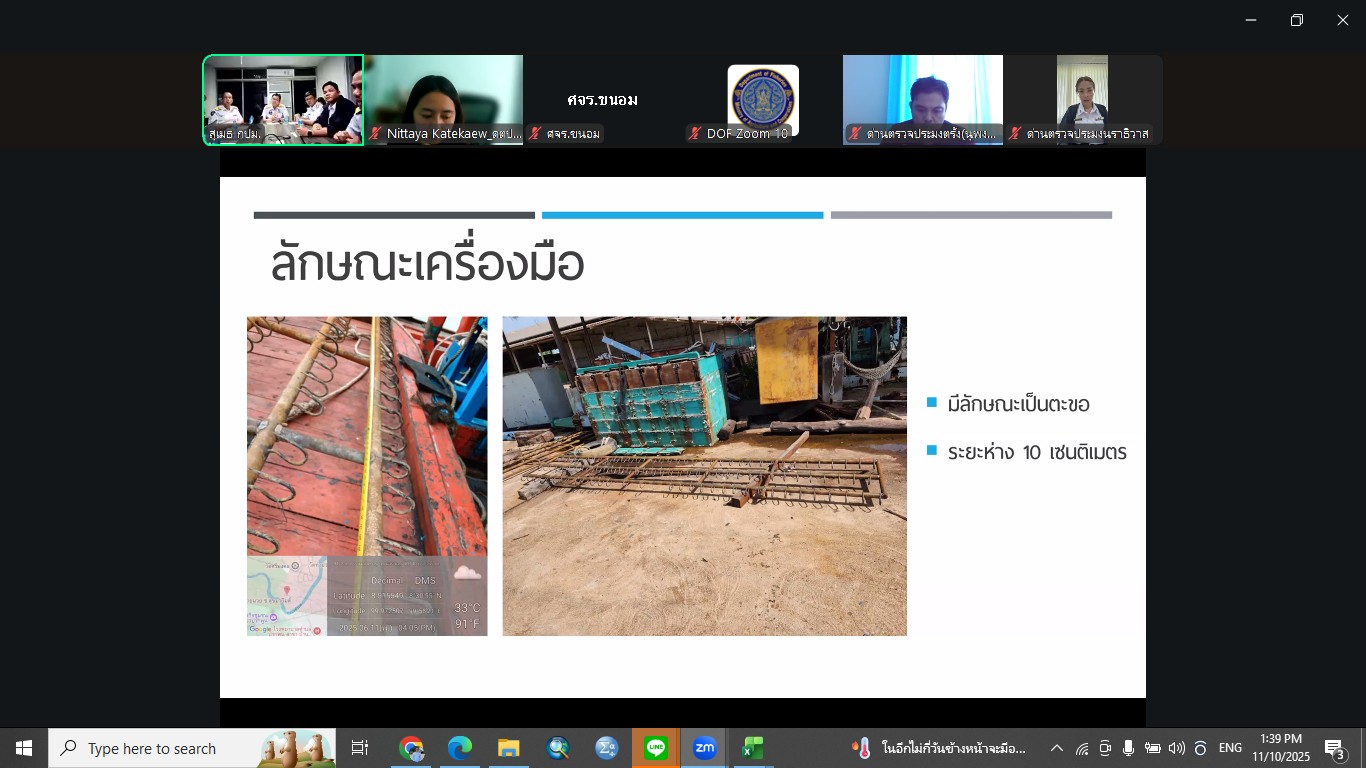
Task: Open File Explorer from taskbar
Action: [508, 748]
